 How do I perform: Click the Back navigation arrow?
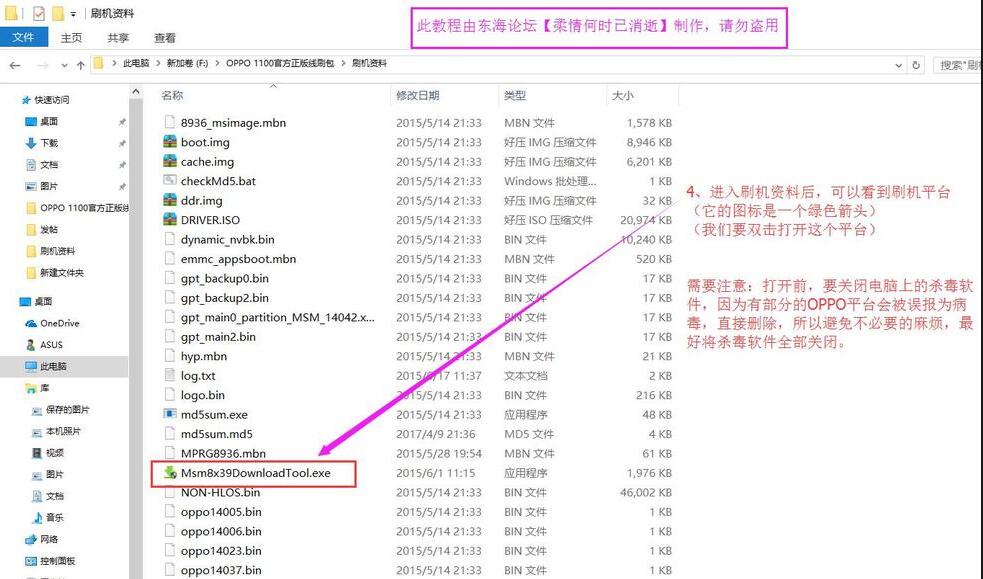(16, 65)
